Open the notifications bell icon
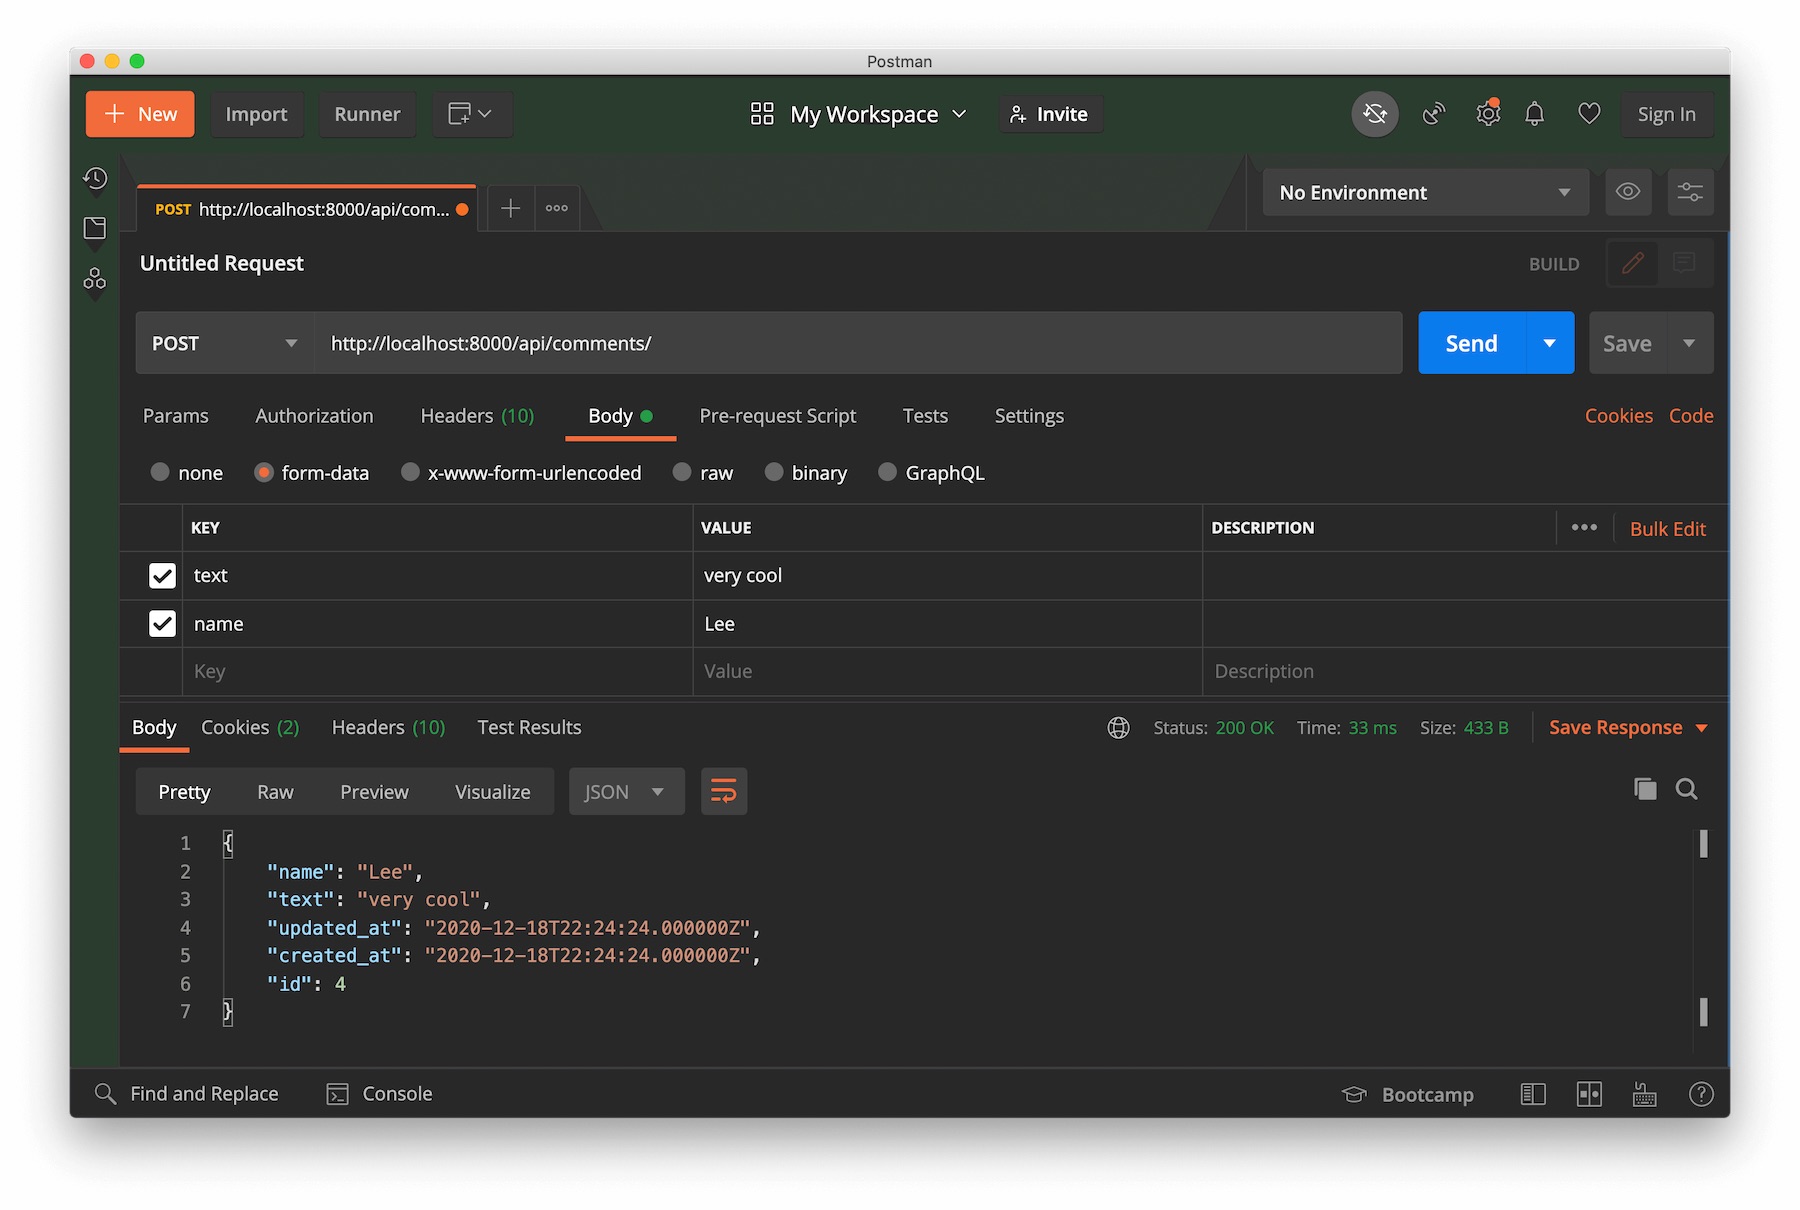This screenshot has height=1210, width=1800. pos(1534,114)
